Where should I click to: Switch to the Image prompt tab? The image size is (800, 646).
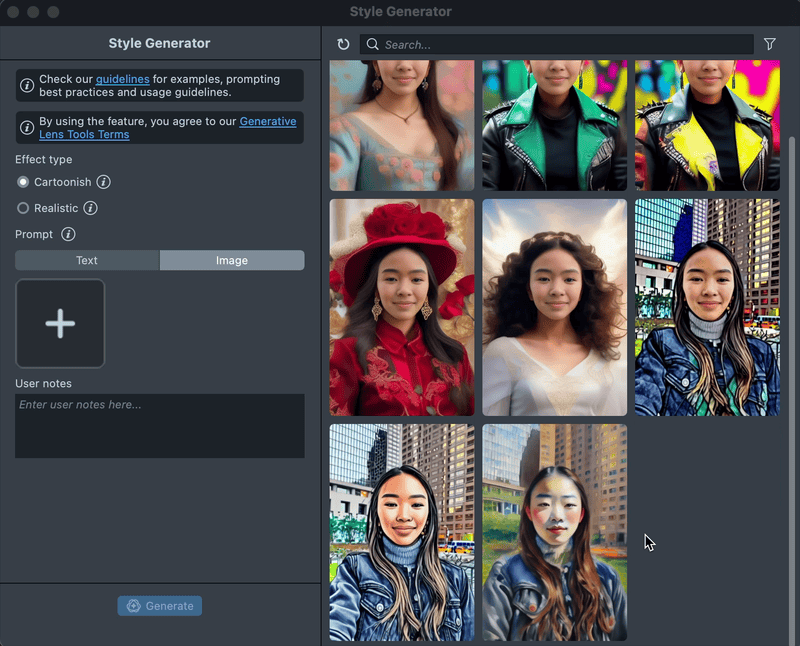[x=231, y=260]
